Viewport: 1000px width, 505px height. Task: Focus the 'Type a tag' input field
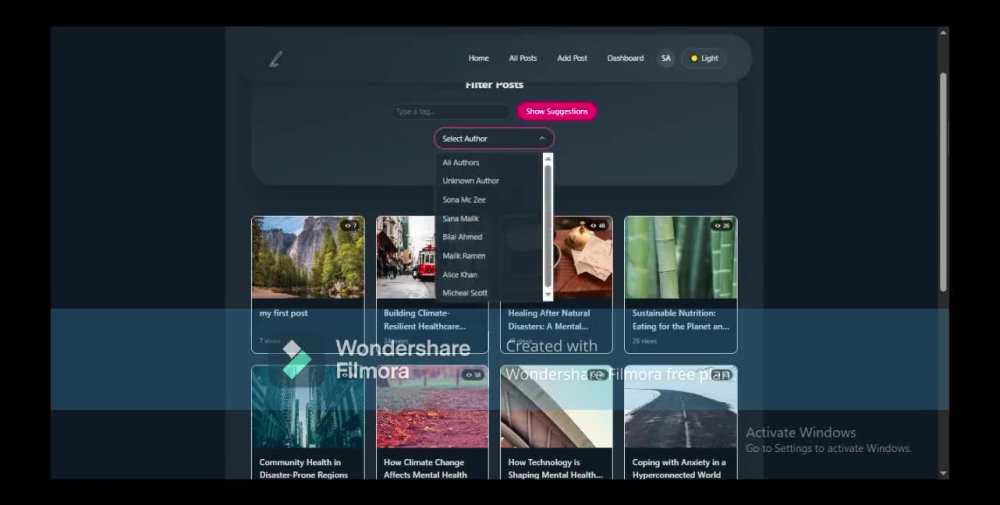(x=450, y=112)
